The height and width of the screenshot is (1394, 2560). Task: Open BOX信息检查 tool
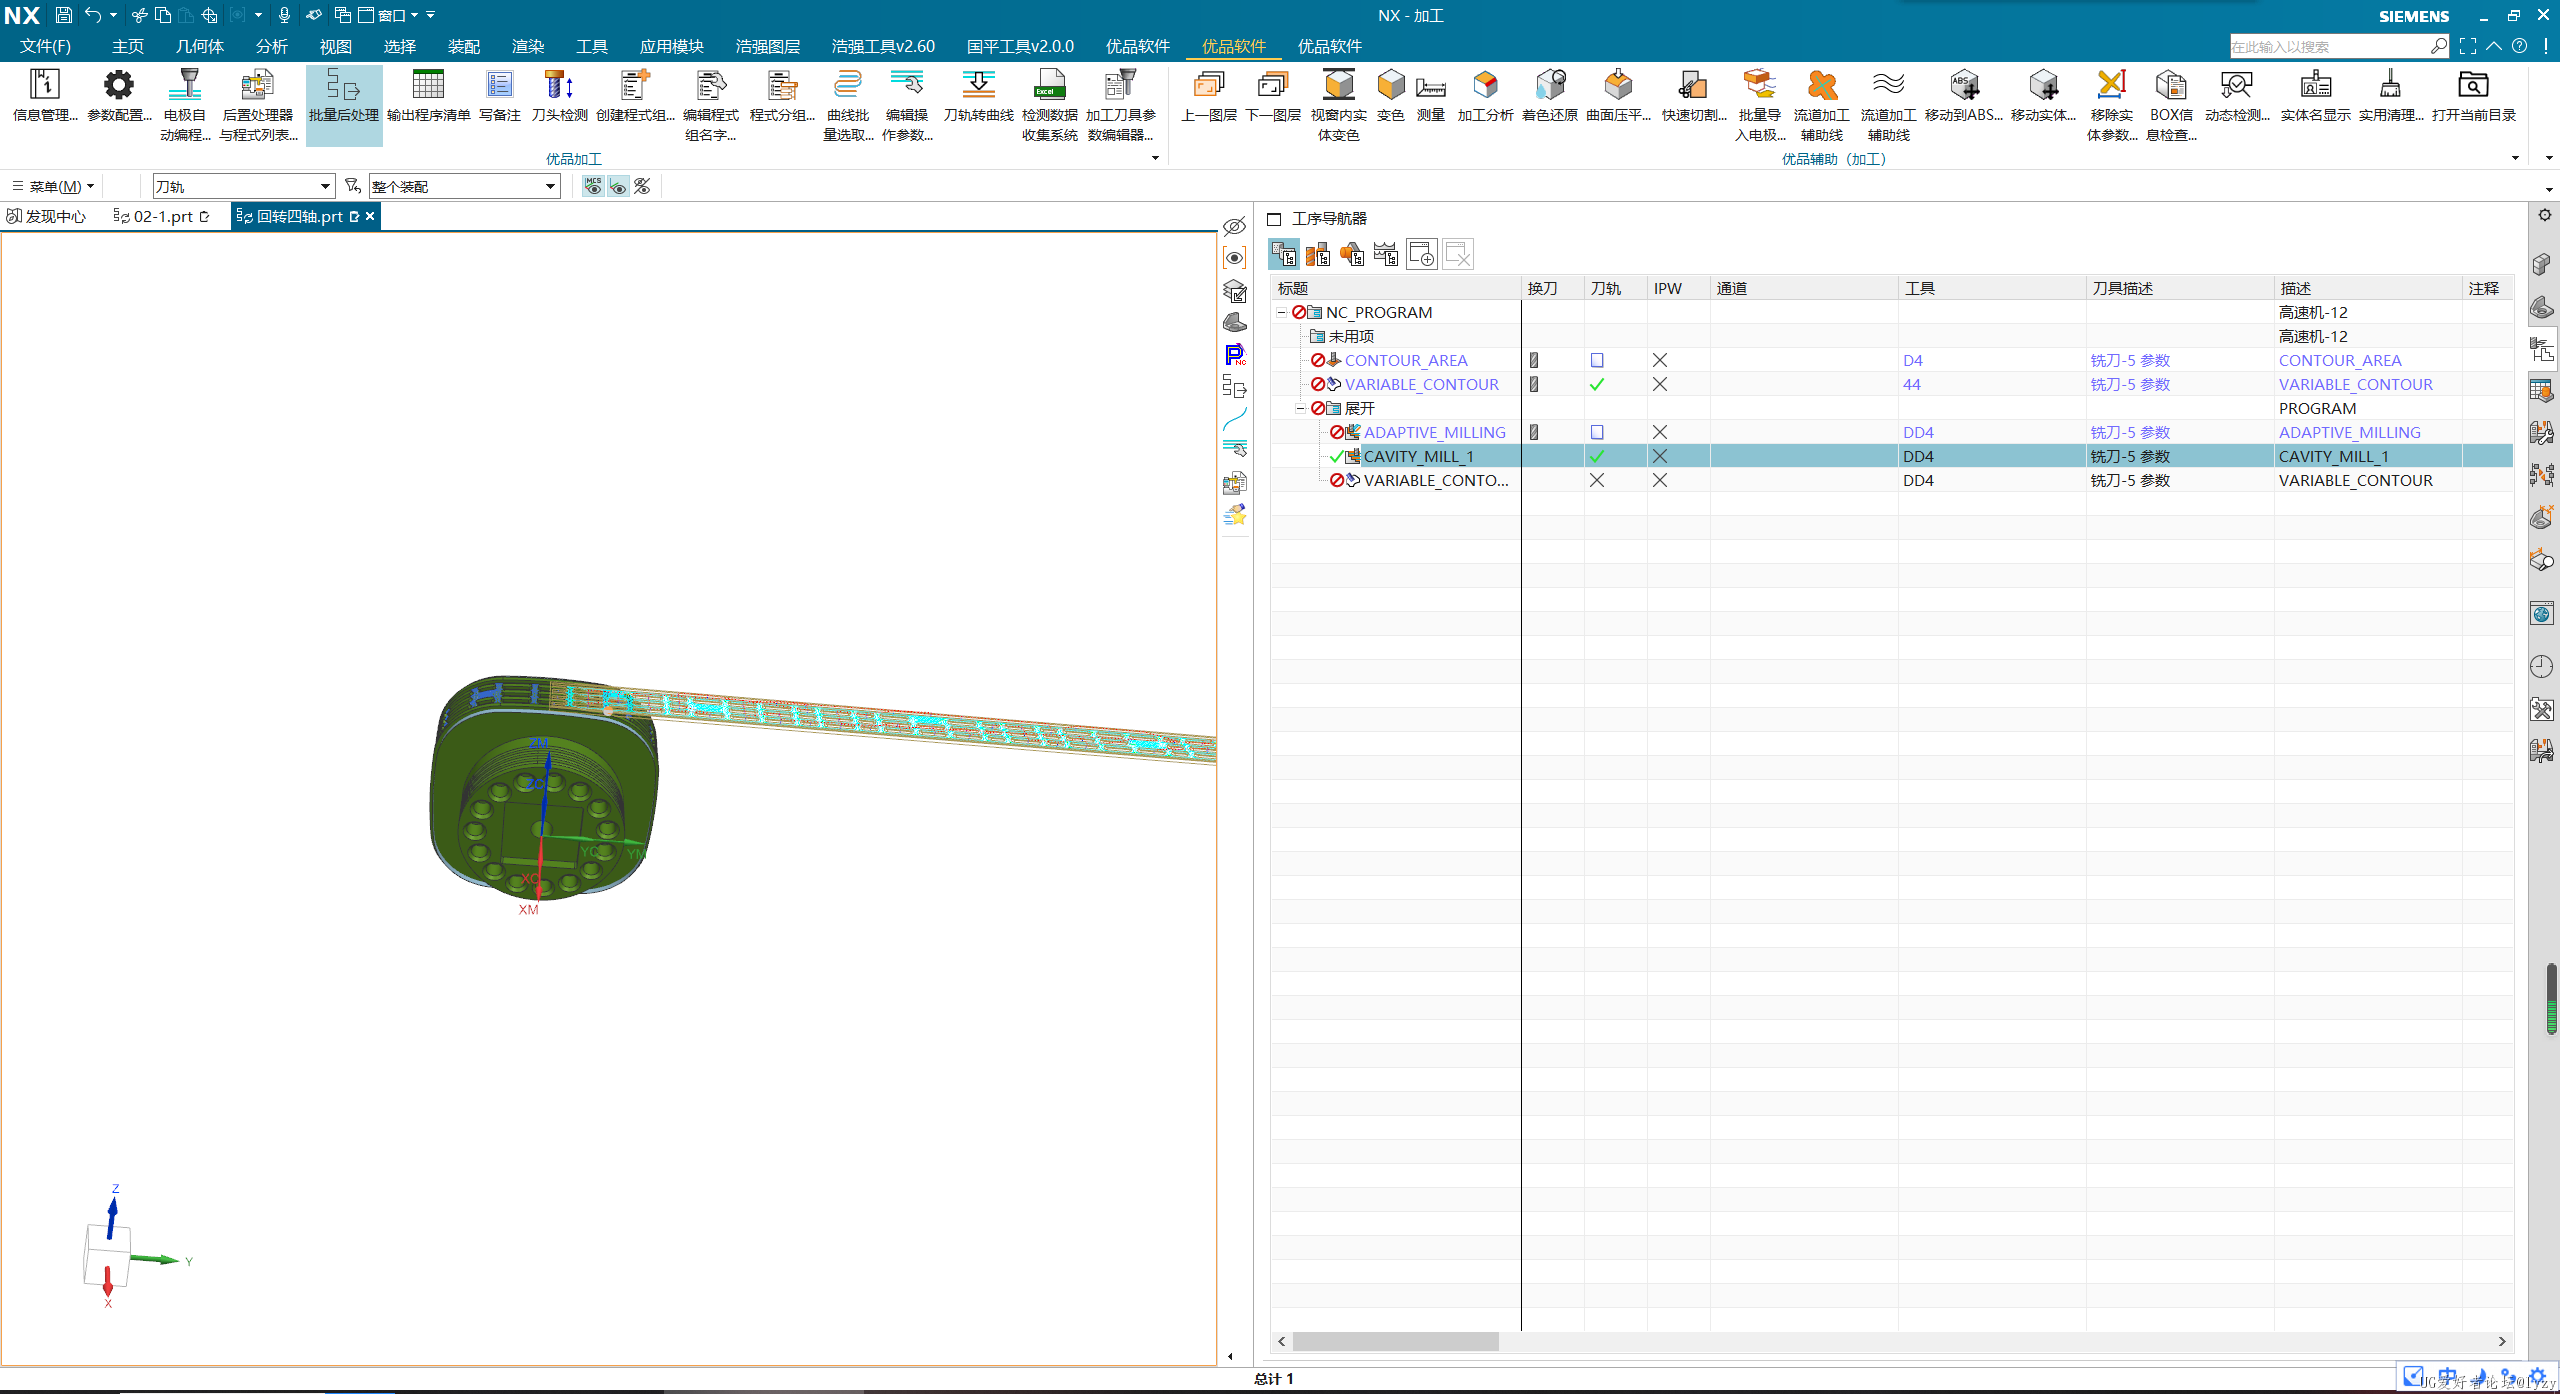[x=2171, y=105]
